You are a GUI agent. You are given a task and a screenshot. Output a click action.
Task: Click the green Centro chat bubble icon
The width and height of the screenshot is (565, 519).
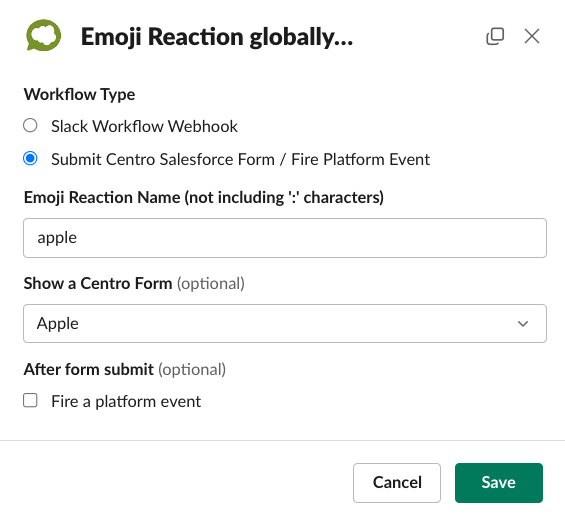pyautogui.click(x=44, y=35)
